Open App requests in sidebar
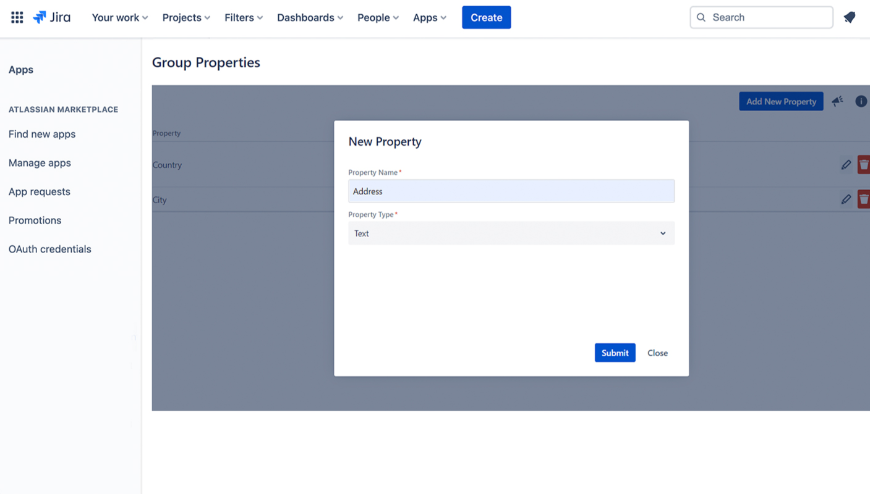Screen dimensions: 870x494 click(39, 191)
